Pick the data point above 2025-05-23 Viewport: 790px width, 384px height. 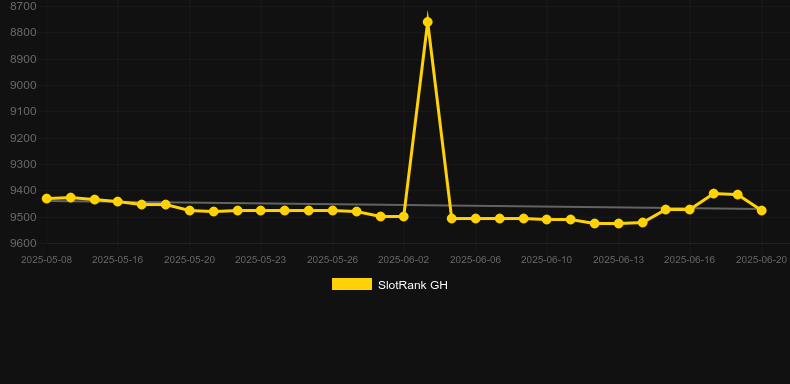tap(260, 210)
